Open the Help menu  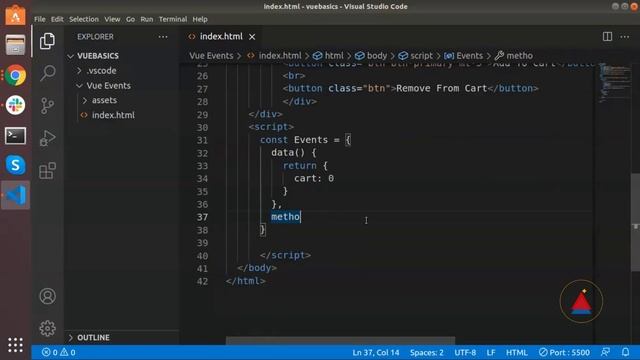tap(200, 19)
